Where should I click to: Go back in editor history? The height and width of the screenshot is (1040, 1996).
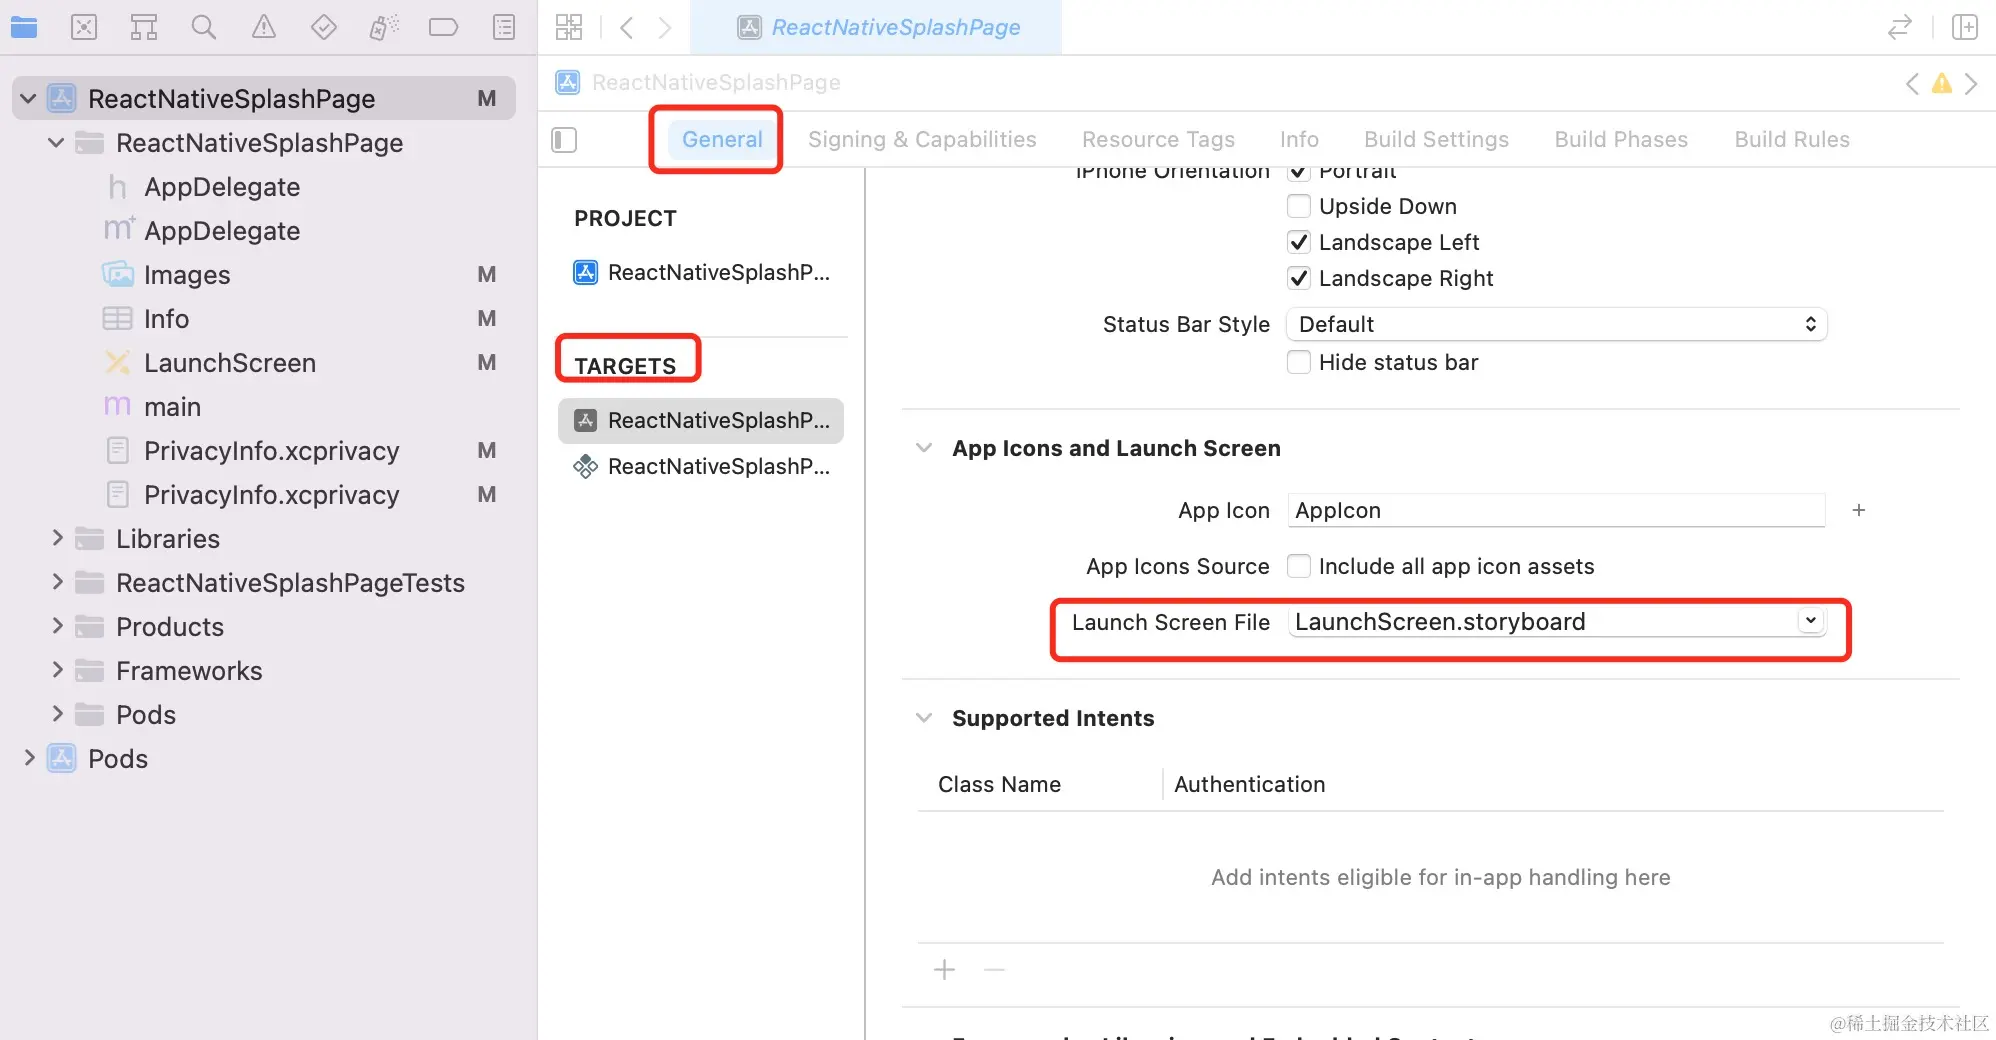pos(627,27)
